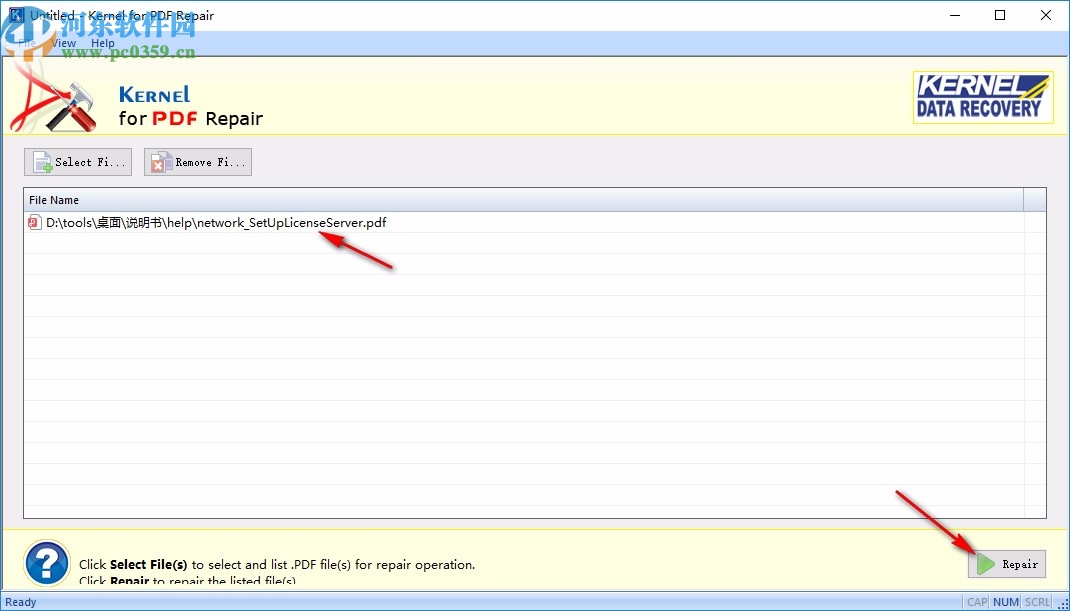The width and height of the screenshot is (1070, 611).
Task: Click the green play icon on Repair button
Action: pos(984,564)
